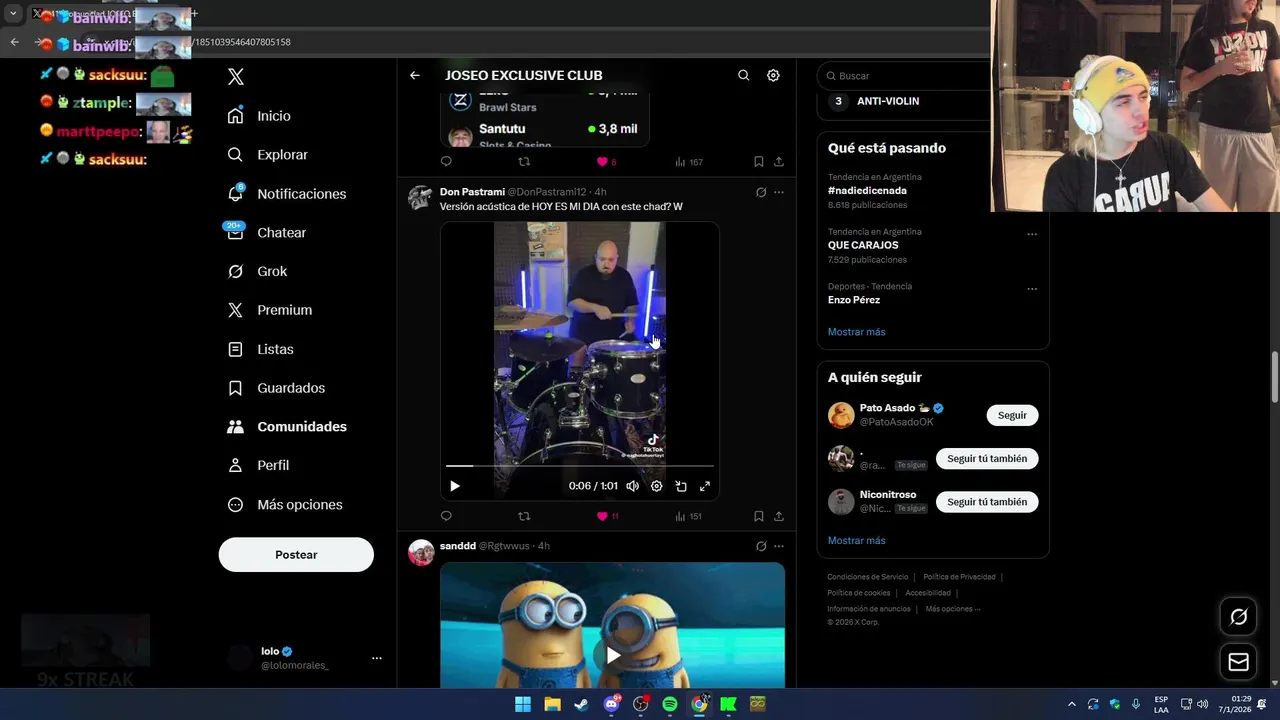Open sanddd's profile name
The height and width of the screenshot is (720, 1280).
click(458, 546)
